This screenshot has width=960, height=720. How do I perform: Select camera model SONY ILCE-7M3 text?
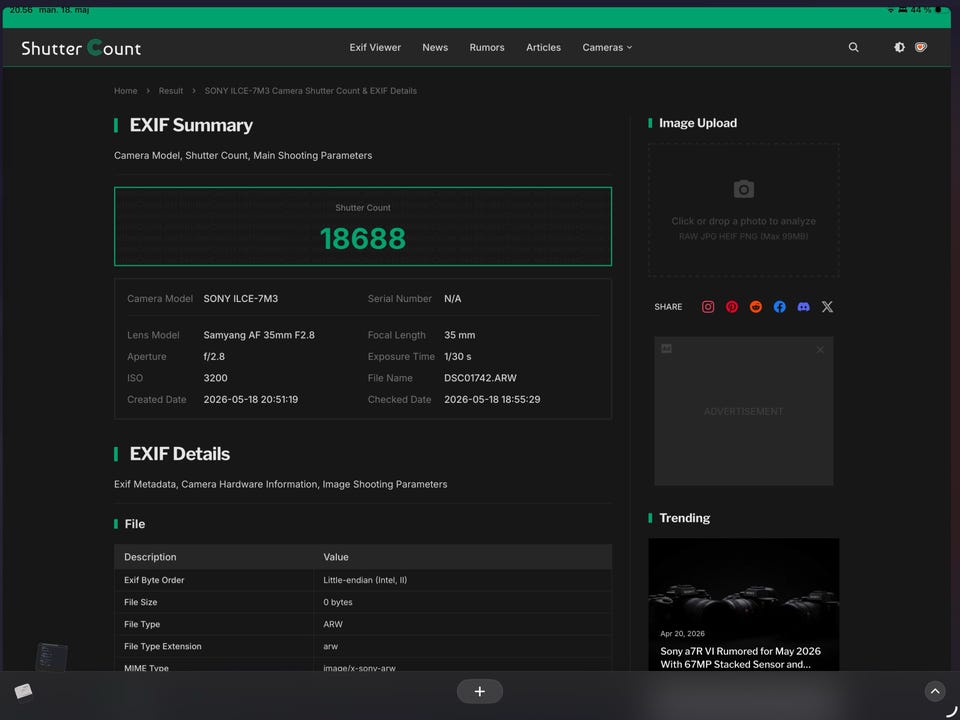click(241, 299)
